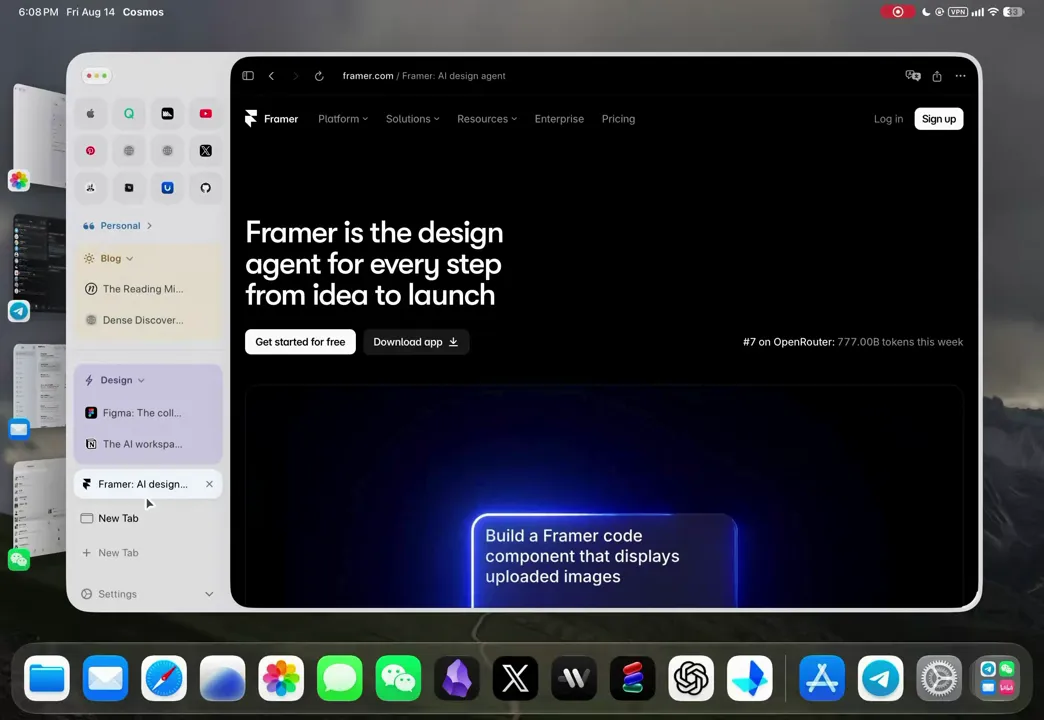The image size is (1044, 720).
Task: Click the Download app button
Action: click(x=416, y=342)
